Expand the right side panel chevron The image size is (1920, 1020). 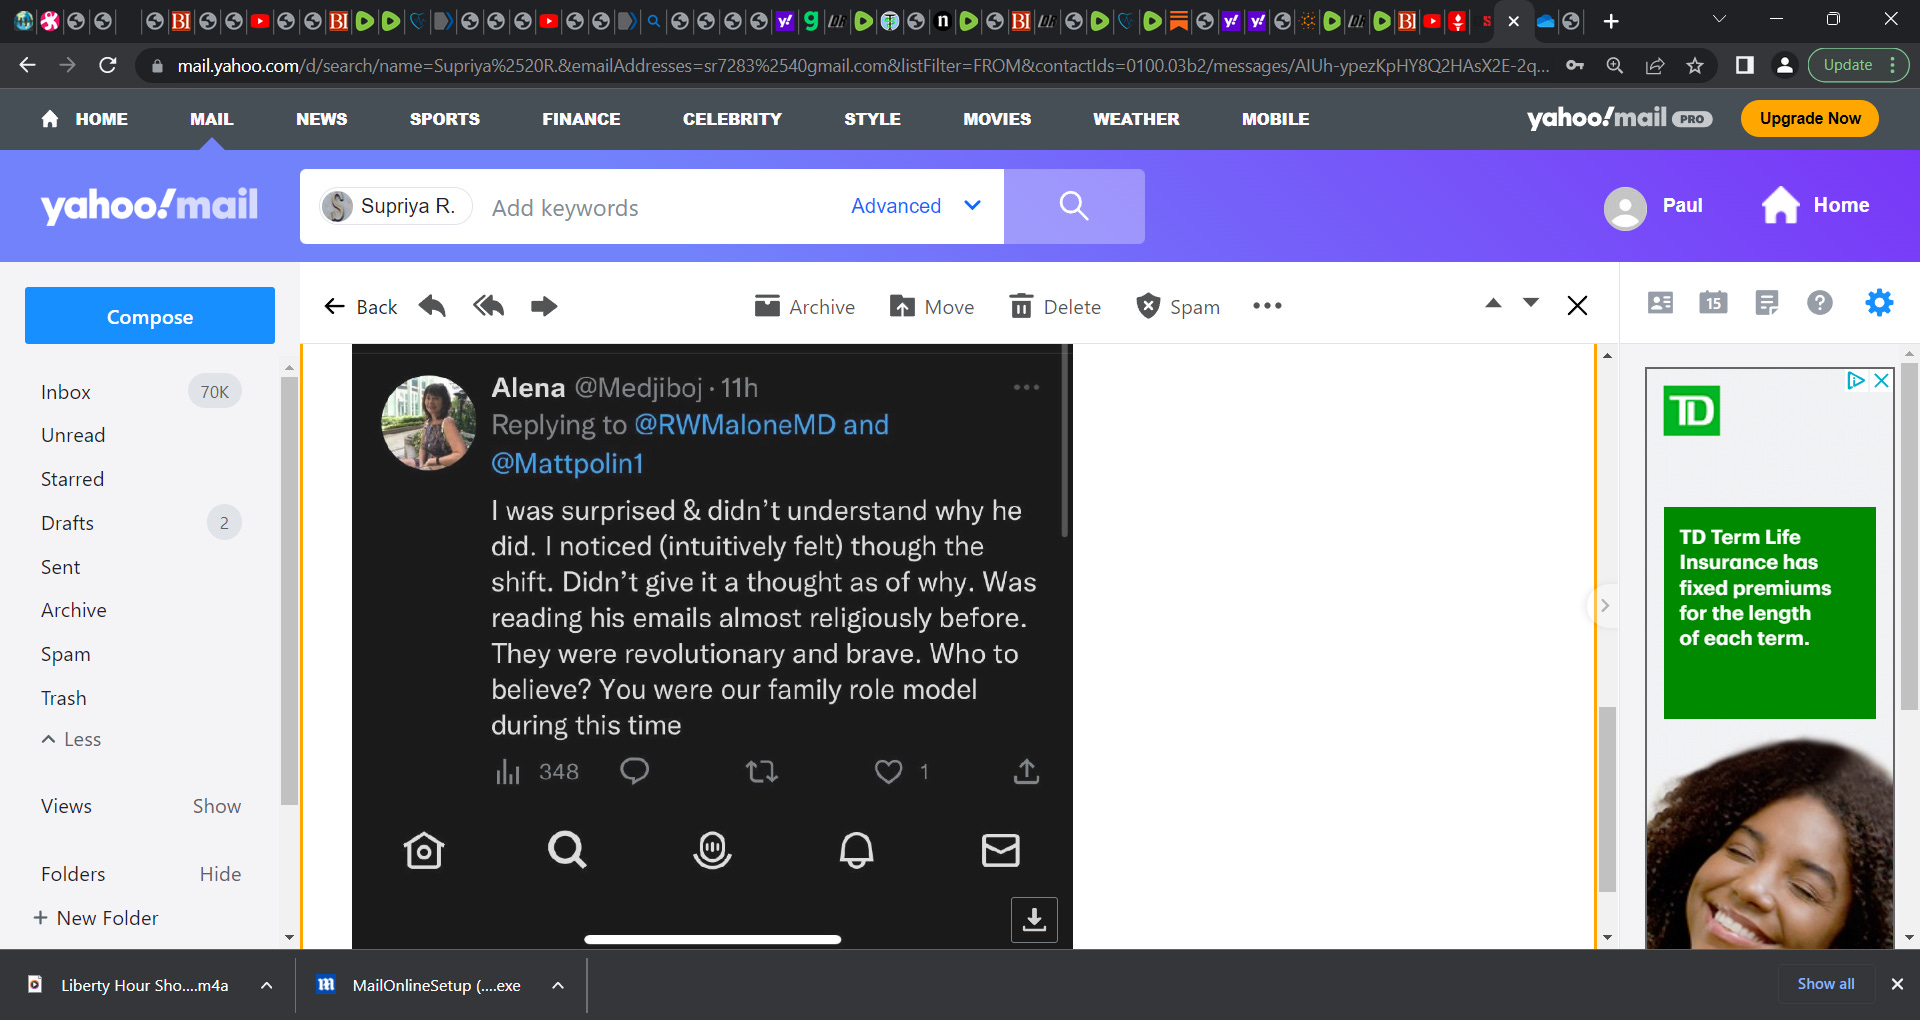[1604, 605]
